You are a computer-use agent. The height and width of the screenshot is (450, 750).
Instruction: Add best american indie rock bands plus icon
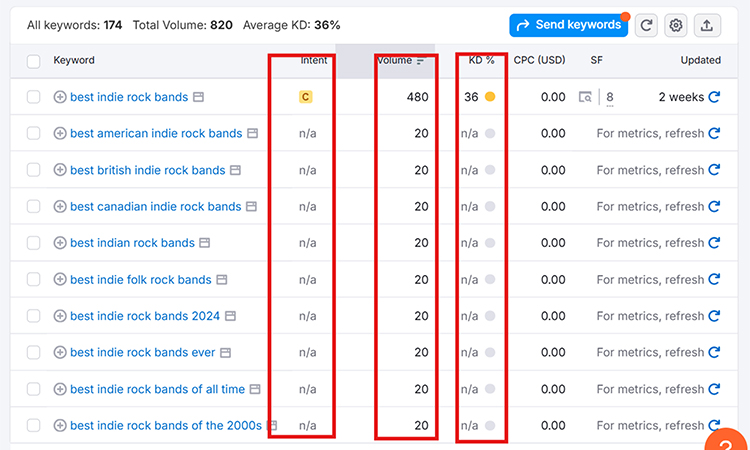60,133
